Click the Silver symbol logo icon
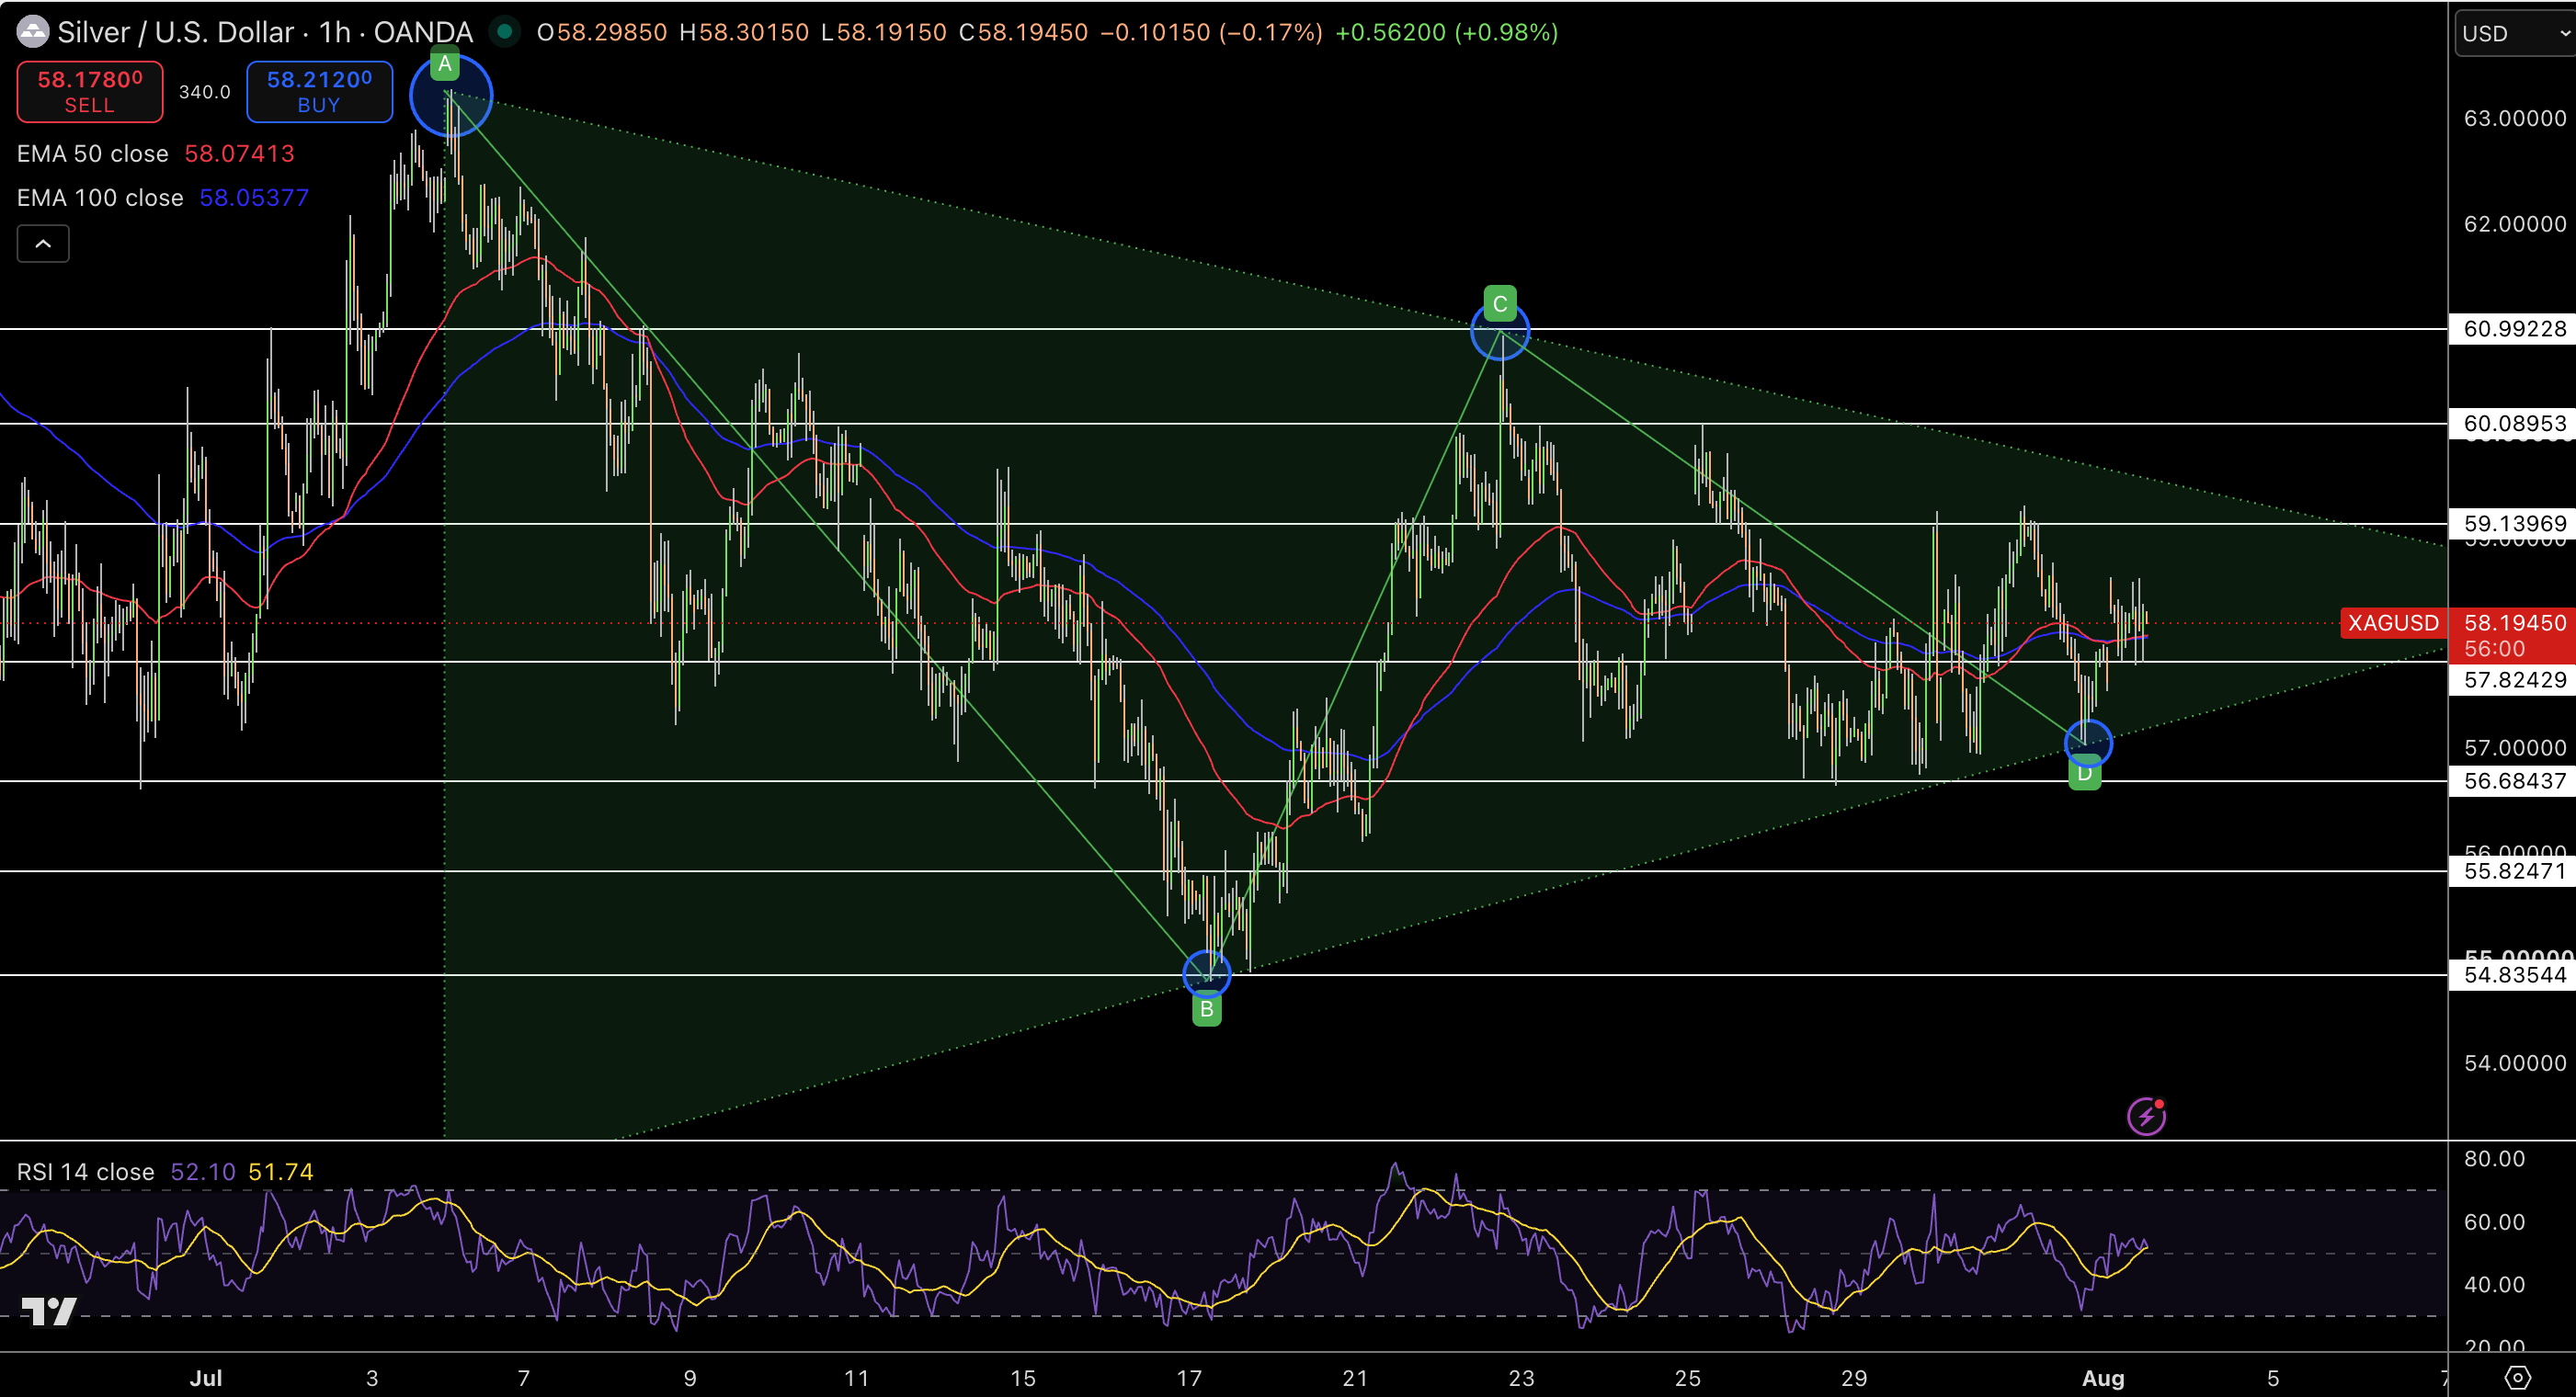2576x1397 pixels. 33,33
